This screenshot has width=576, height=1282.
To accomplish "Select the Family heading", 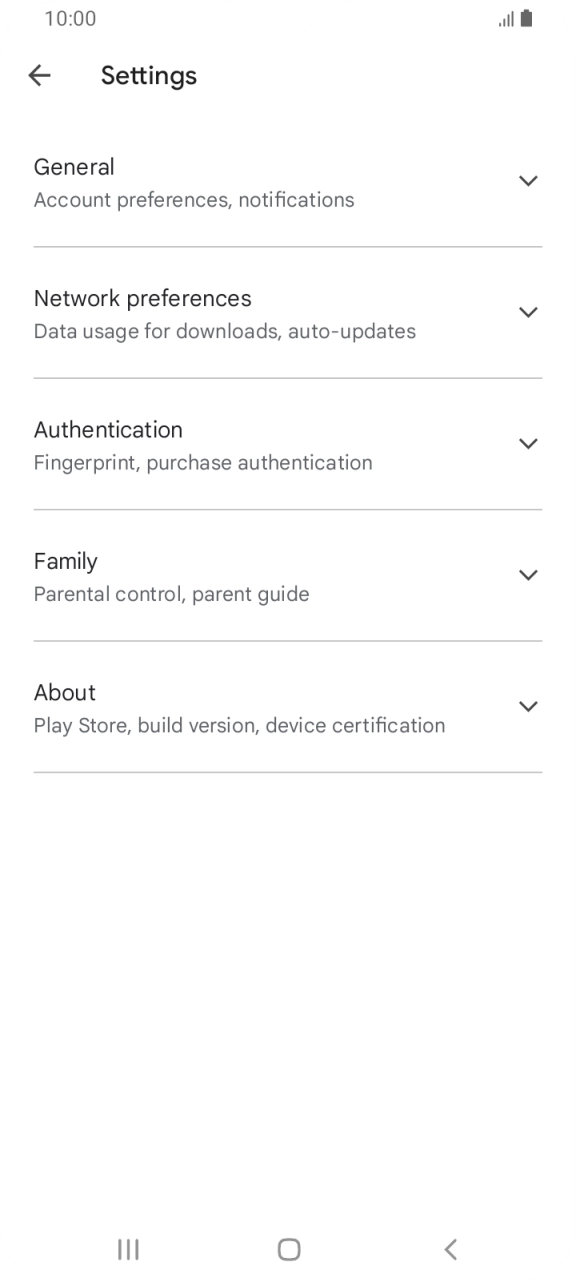I will point(66,561).
